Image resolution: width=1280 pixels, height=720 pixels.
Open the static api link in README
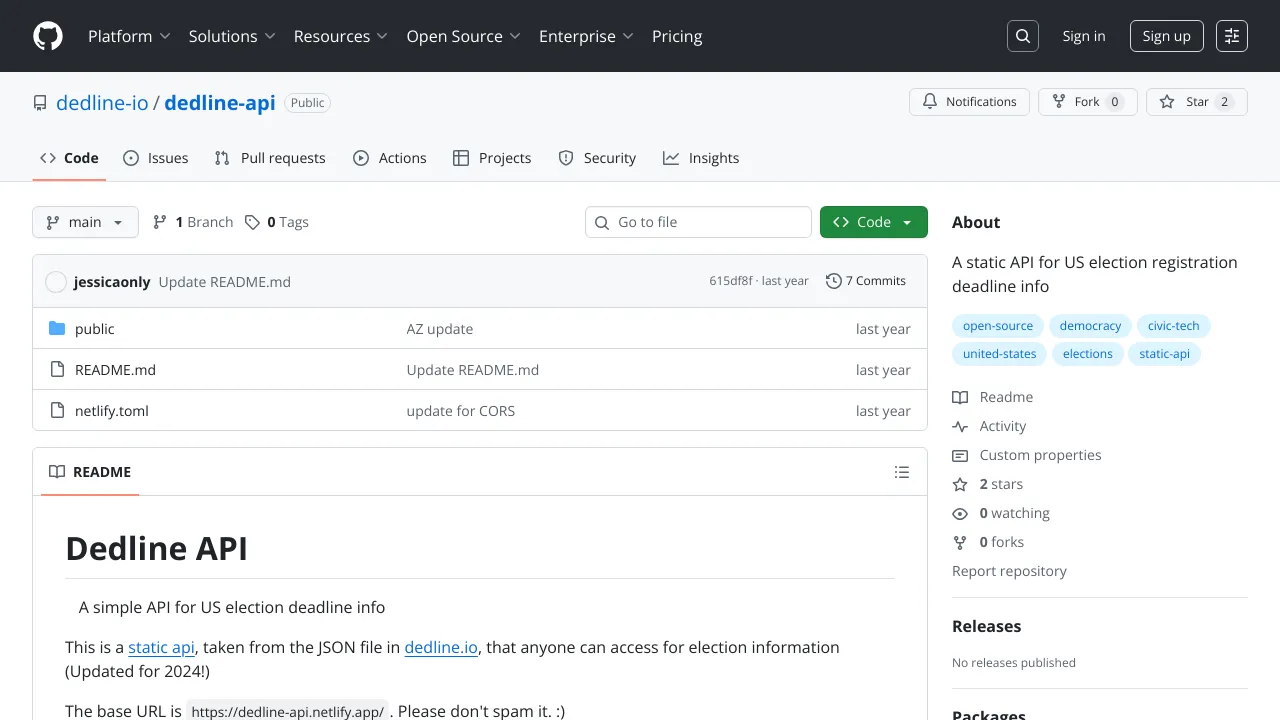(x=162, y=647)
